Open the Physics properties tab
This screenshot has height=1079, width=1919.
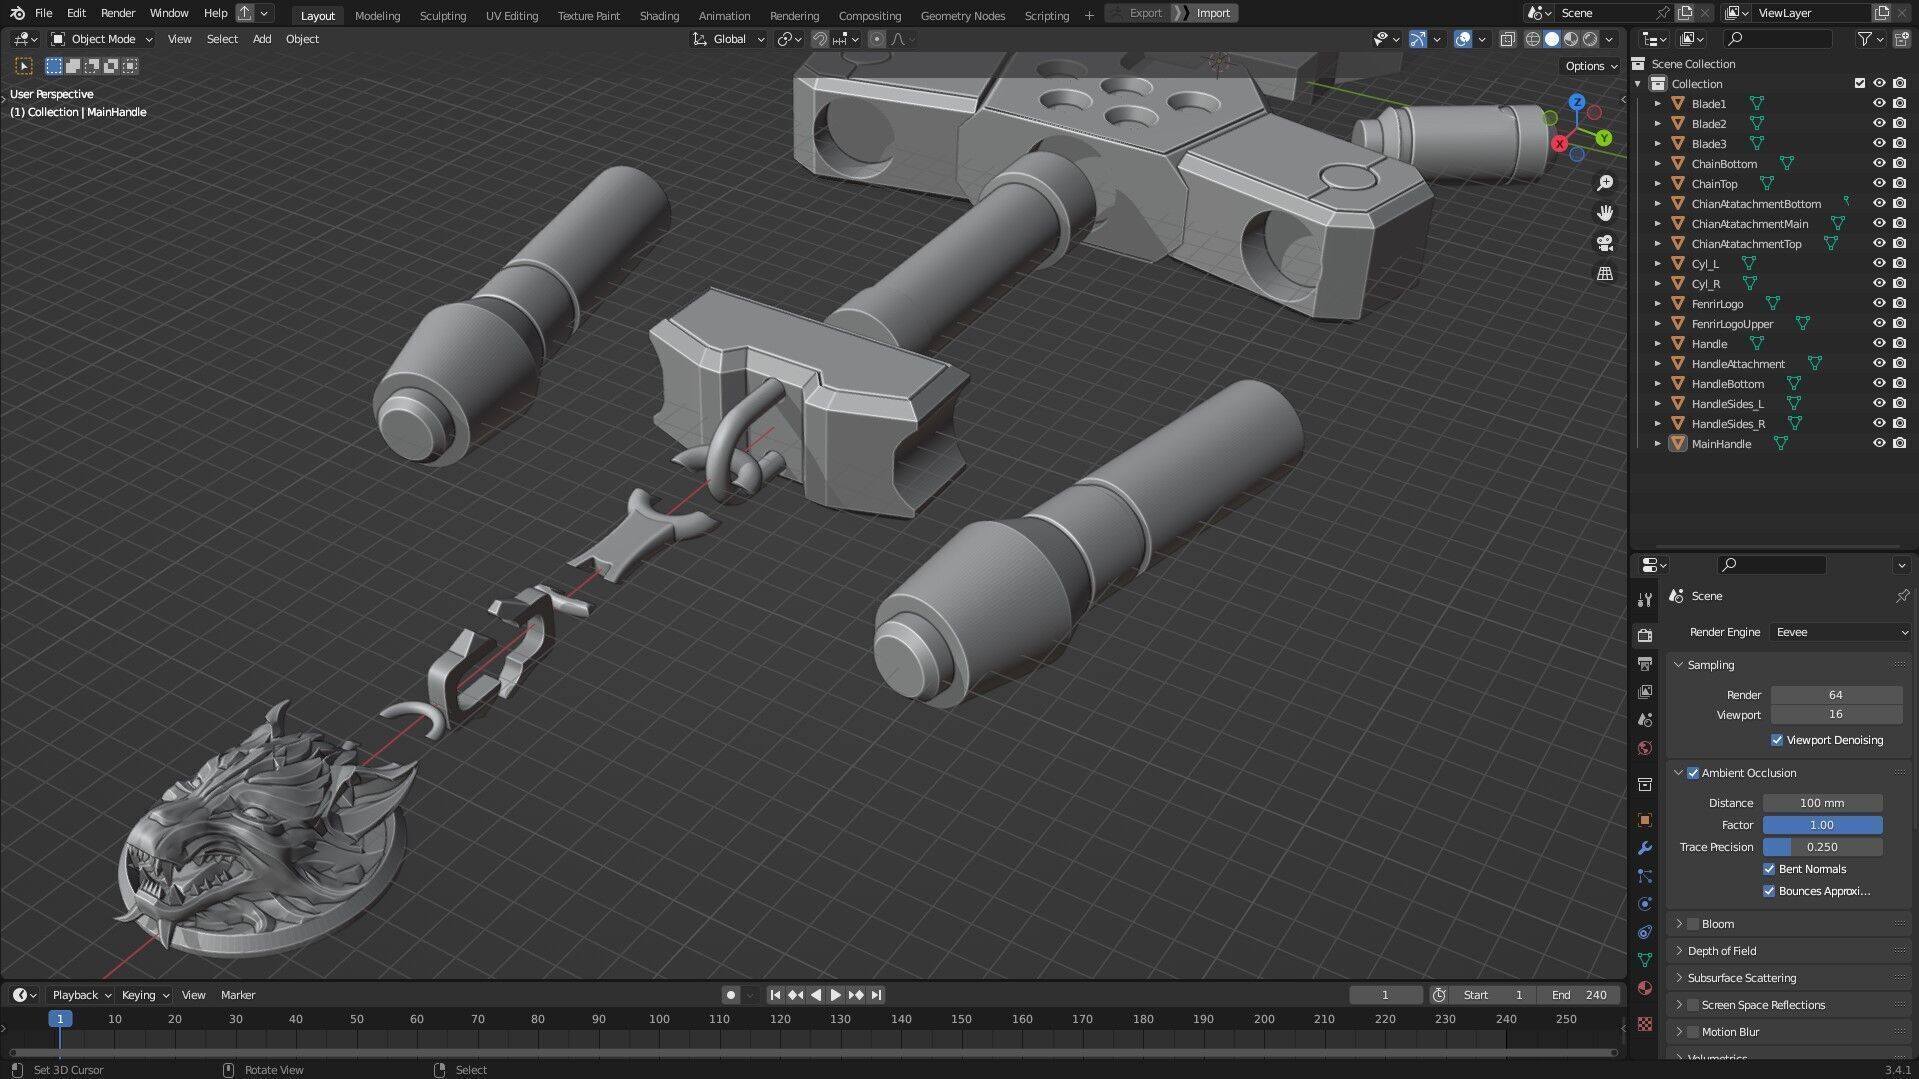(x=1645, y=904)
